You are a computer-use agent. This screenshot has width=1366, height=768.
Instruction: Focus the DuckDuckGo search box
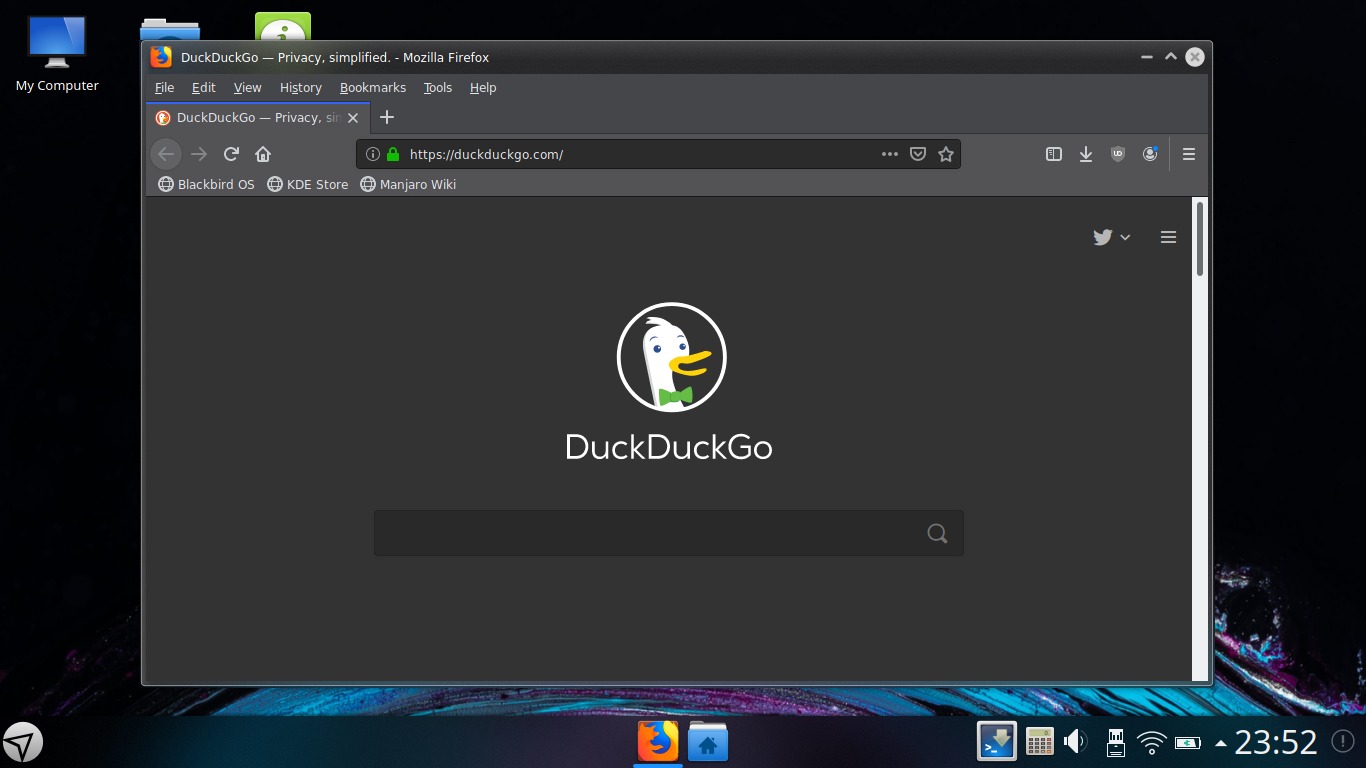(x=669, y=533)
